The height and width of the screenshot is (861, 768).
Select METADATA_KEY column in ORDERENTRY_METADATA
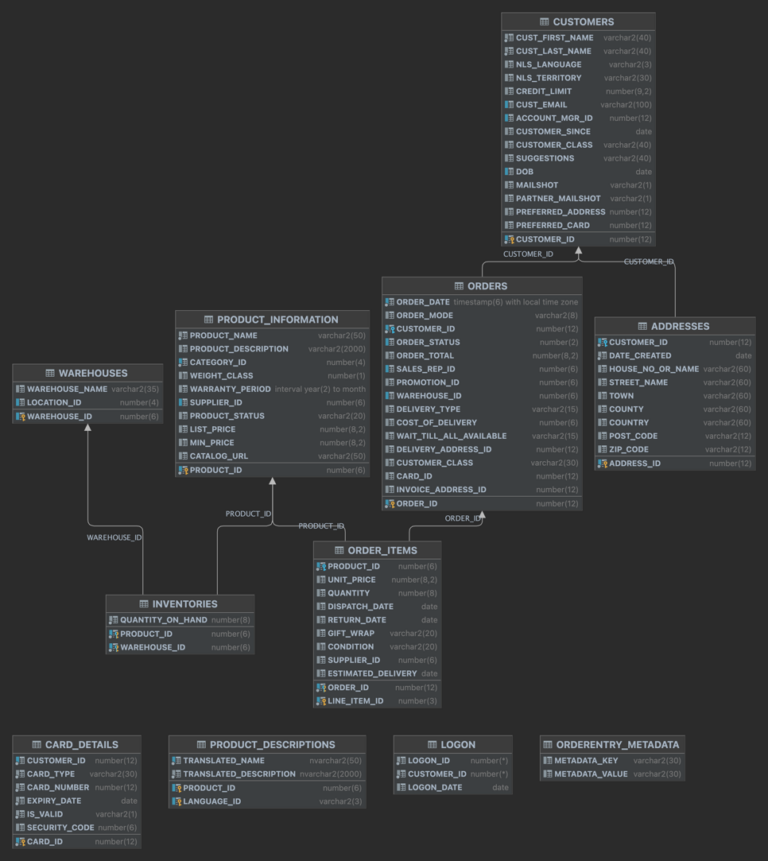[582, 761]
